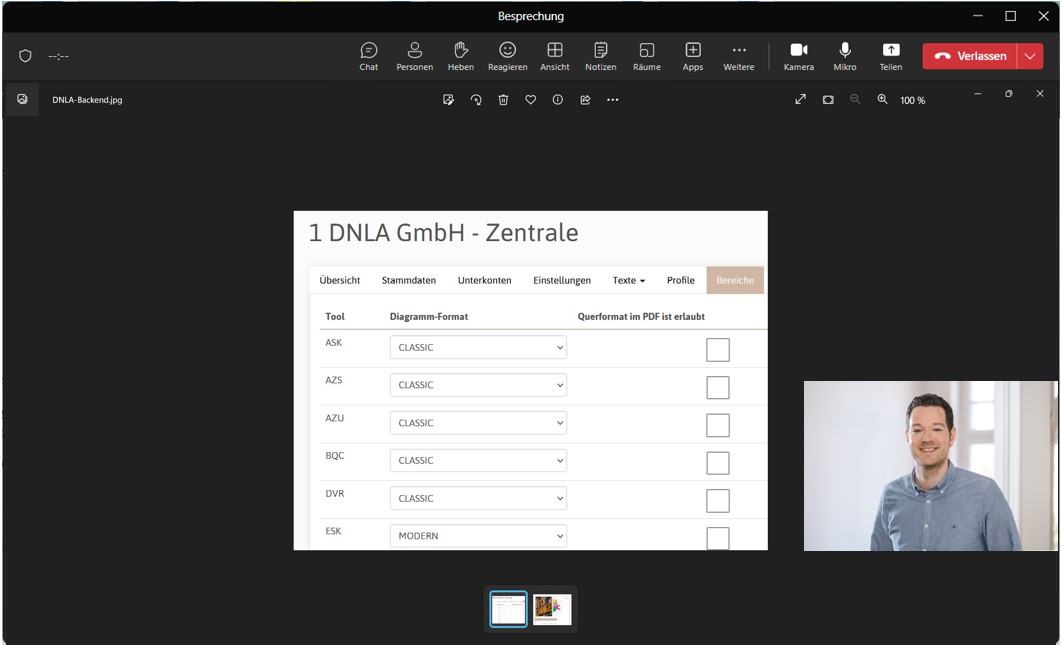
Task: Select the Bereiche tab
Action: [x=735, y=280]
